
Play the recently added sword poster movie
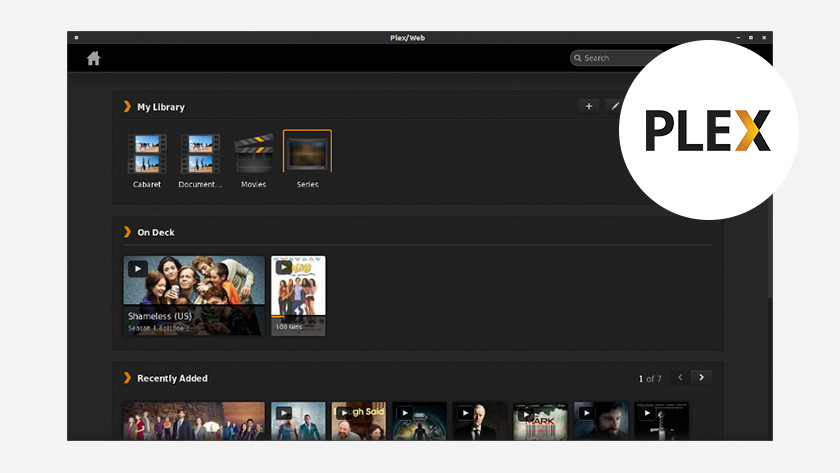(x=647, y=413)
